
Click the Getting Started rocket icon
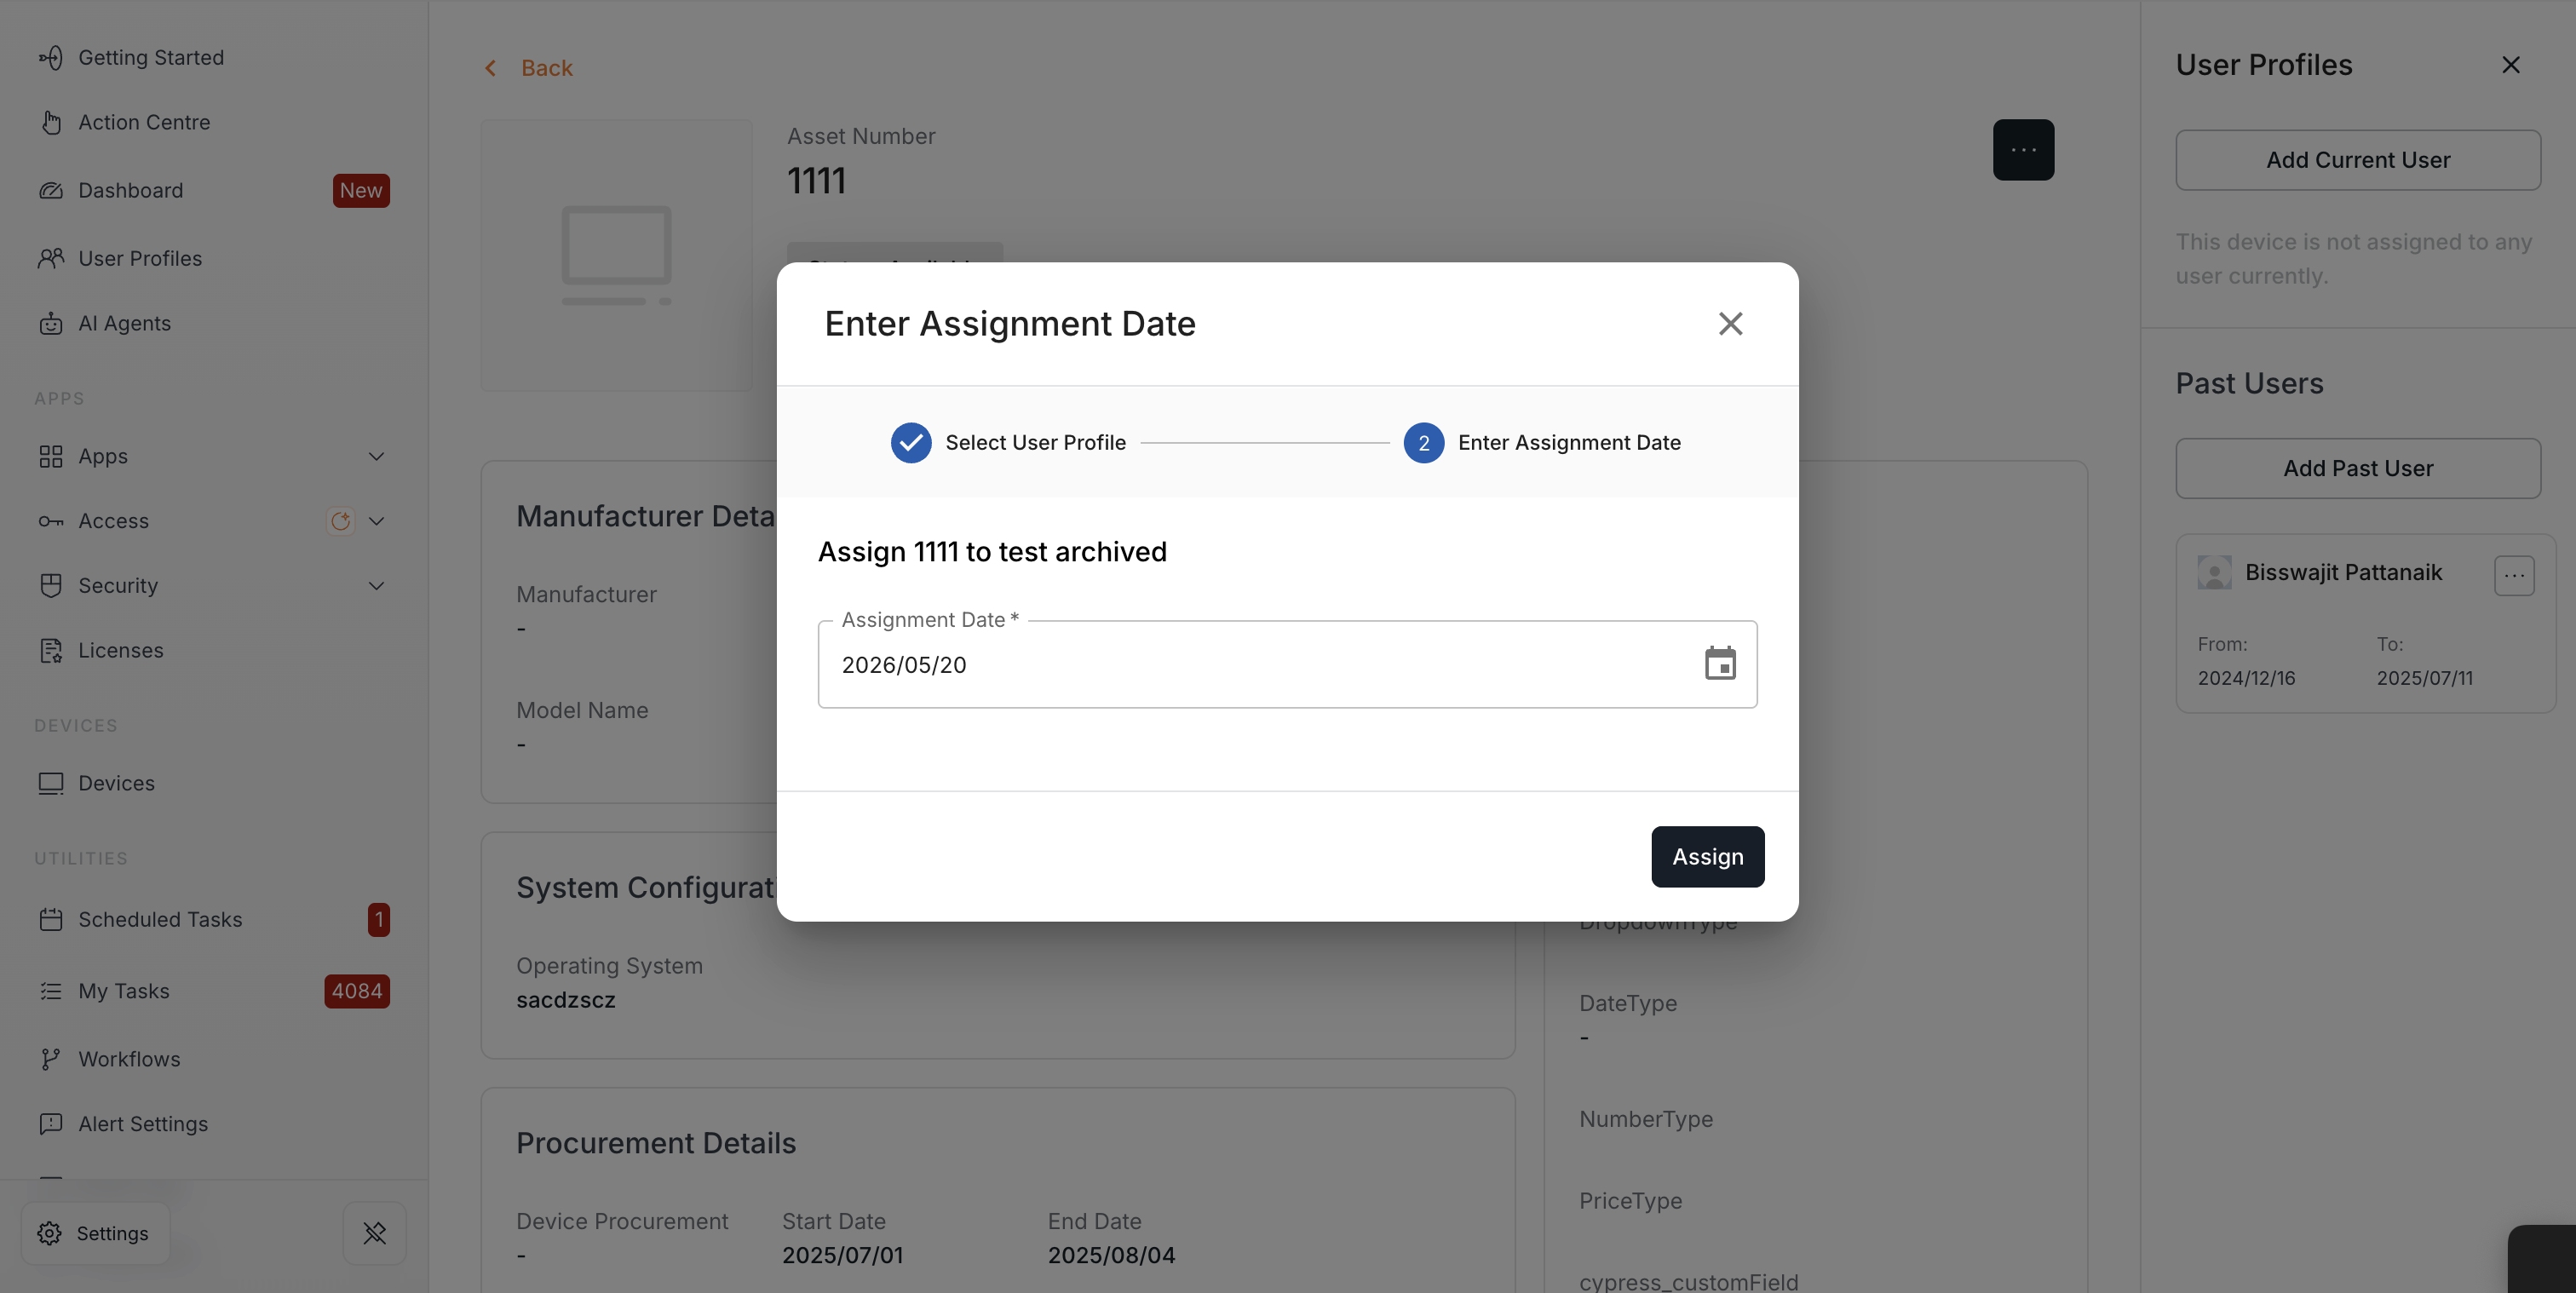tap(51, 58)
